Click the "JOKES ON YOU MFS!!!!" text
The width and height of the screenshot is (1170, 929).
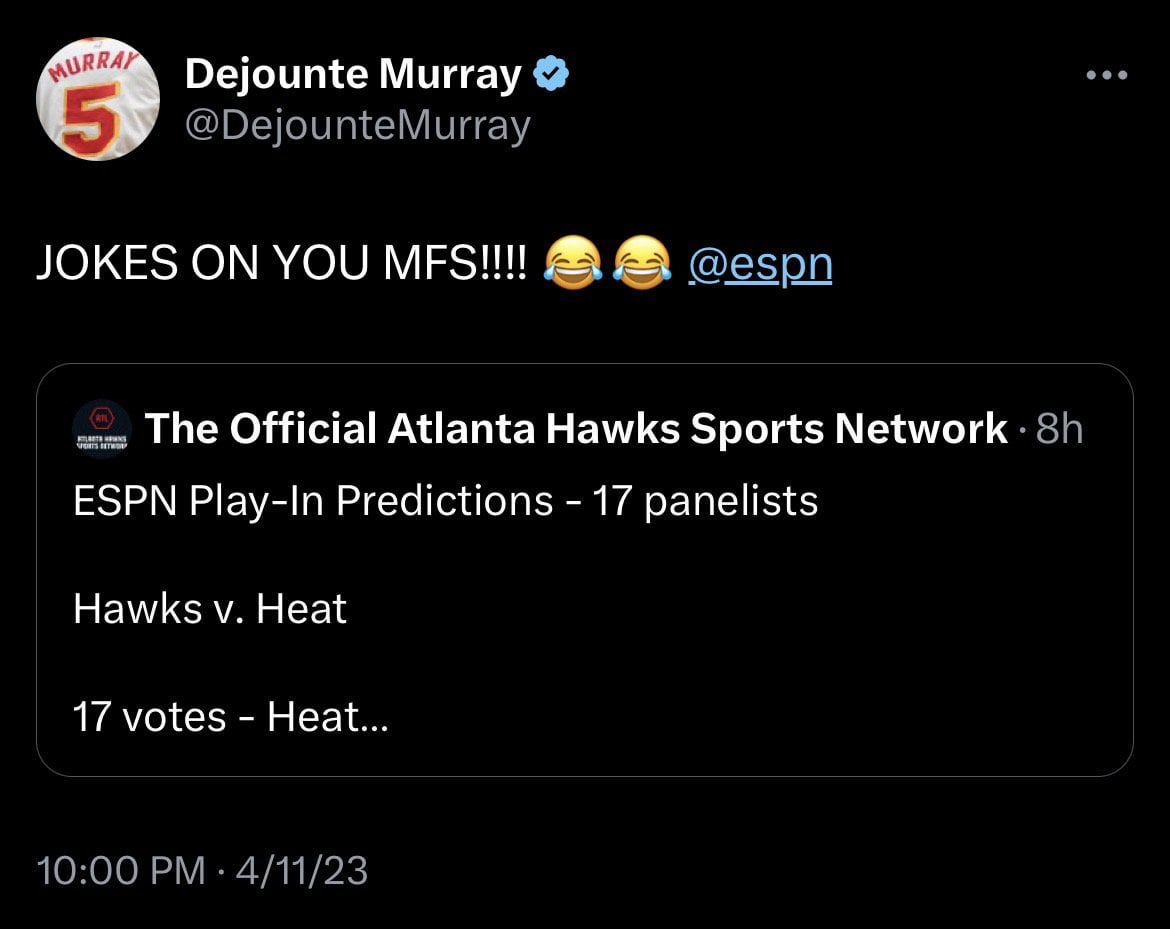click(x=281, y=264)
